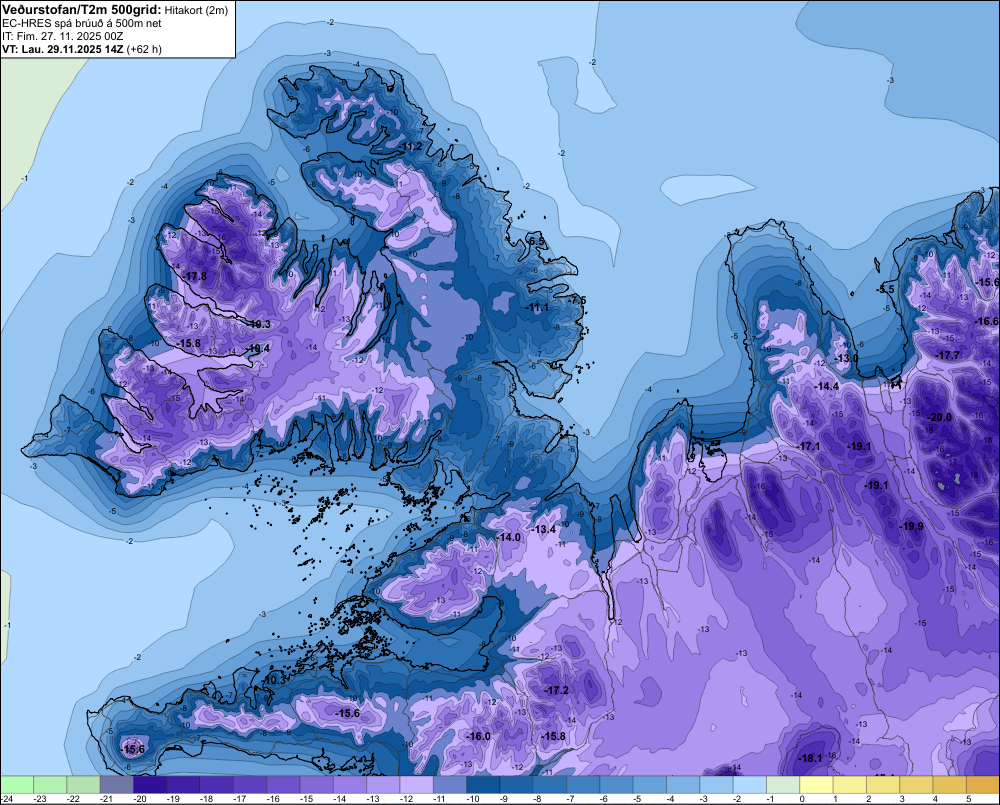Click the temperature value -19.9
The height and width of the screenshot is (805, 1000).
point(911,526)
